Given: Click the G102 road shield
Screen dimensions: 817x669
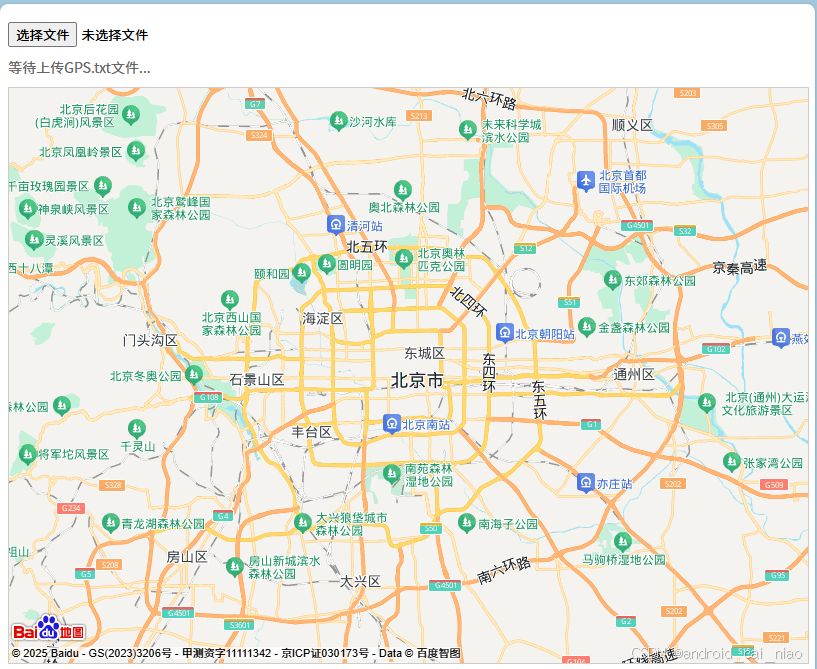Looking at the screenshot, I should [716, 349].
